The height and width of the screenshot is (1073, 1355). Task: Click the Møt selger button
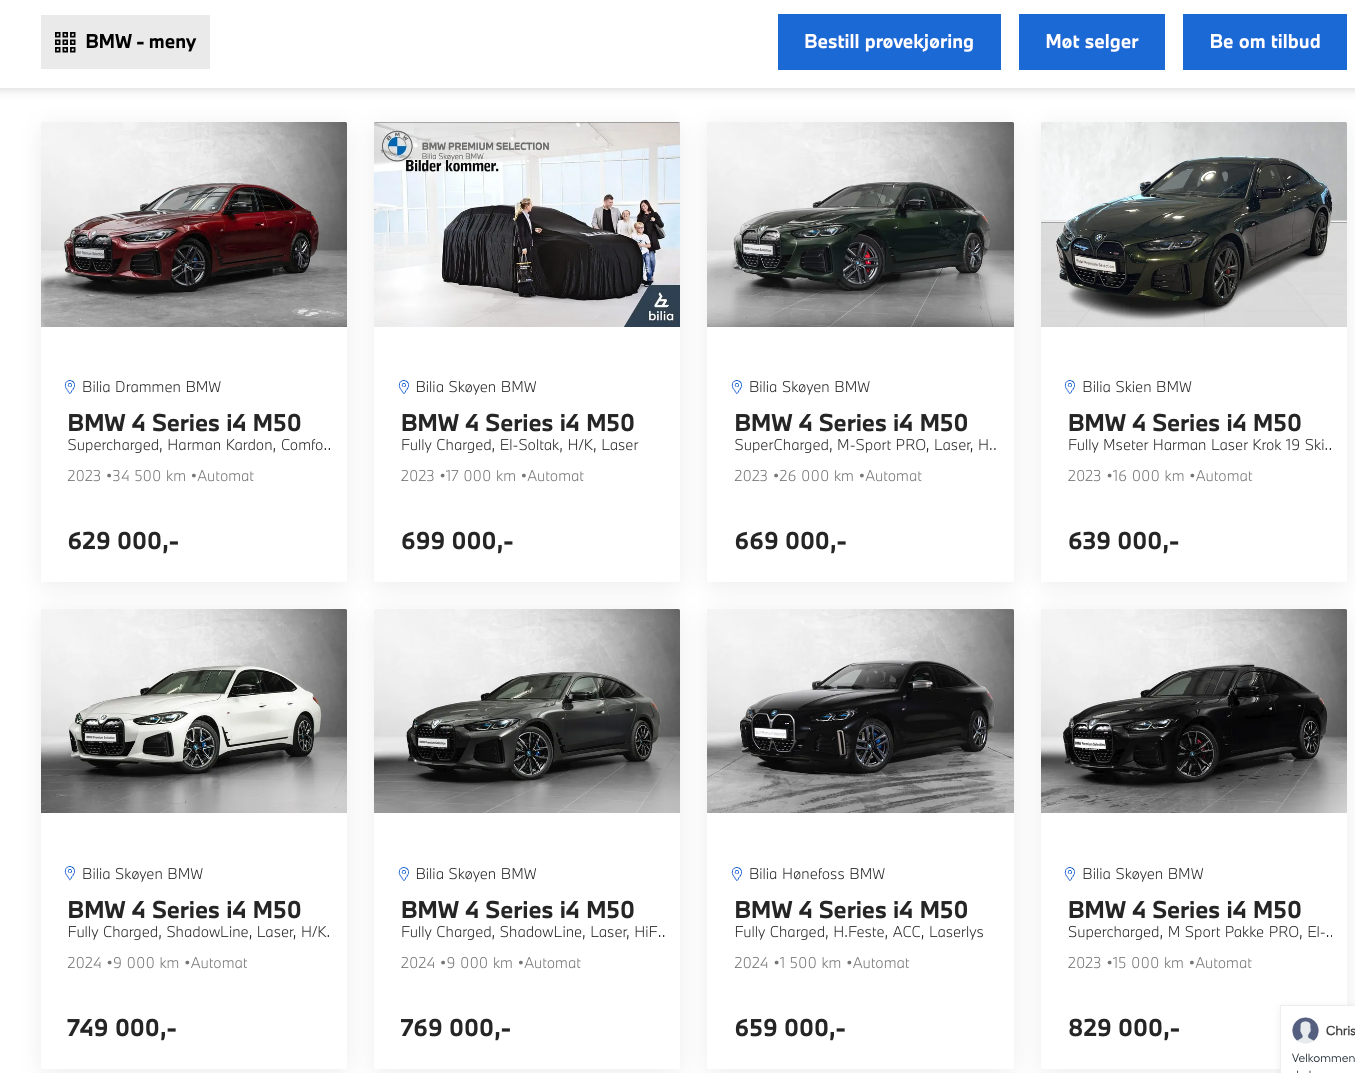[x=1092, y=42]
